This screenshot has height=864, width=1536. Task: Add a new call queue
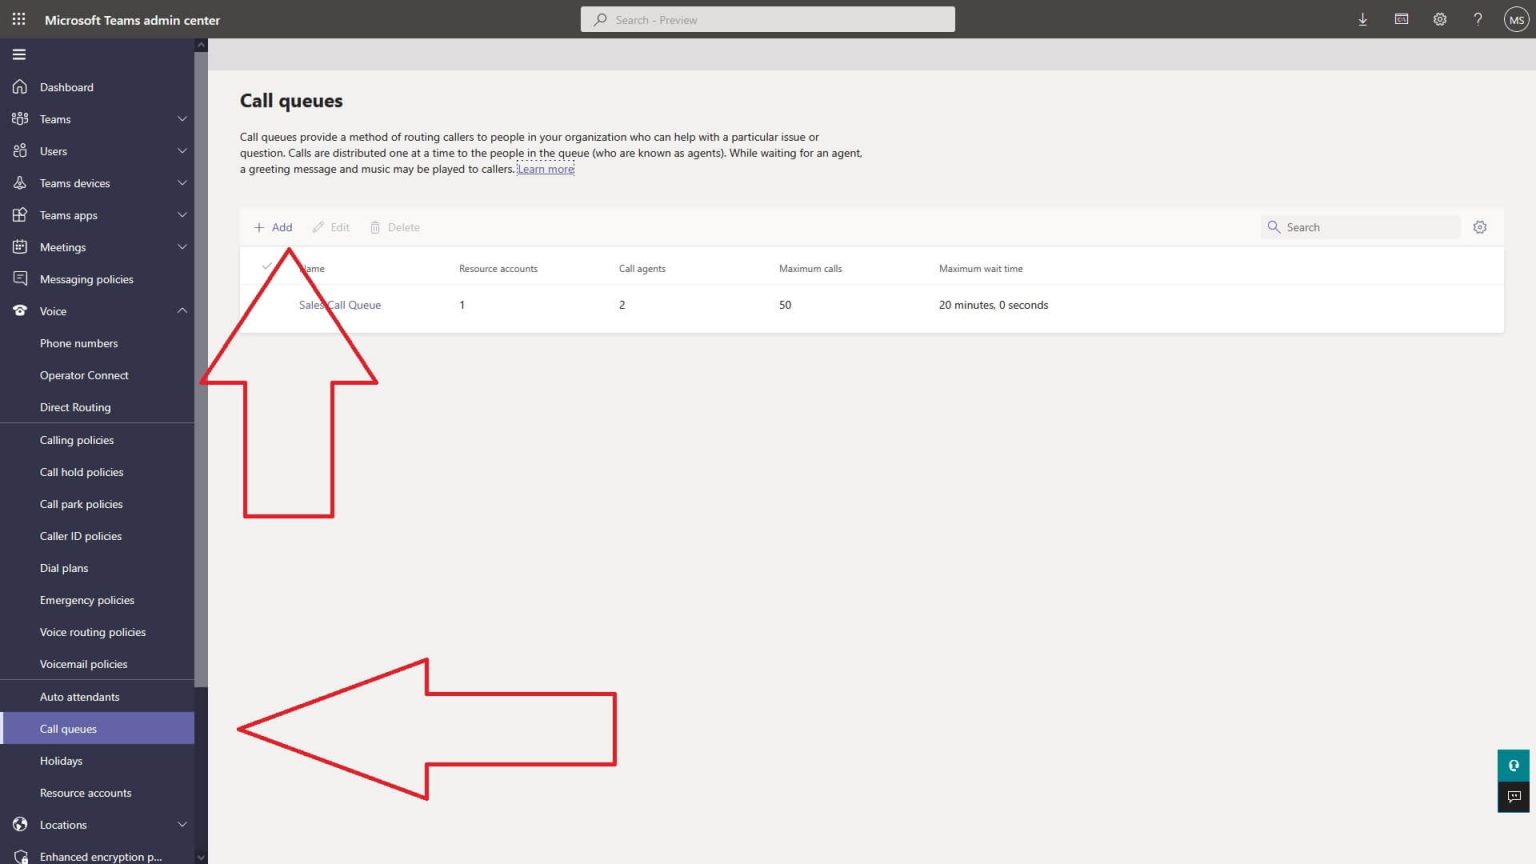point(272,227)
